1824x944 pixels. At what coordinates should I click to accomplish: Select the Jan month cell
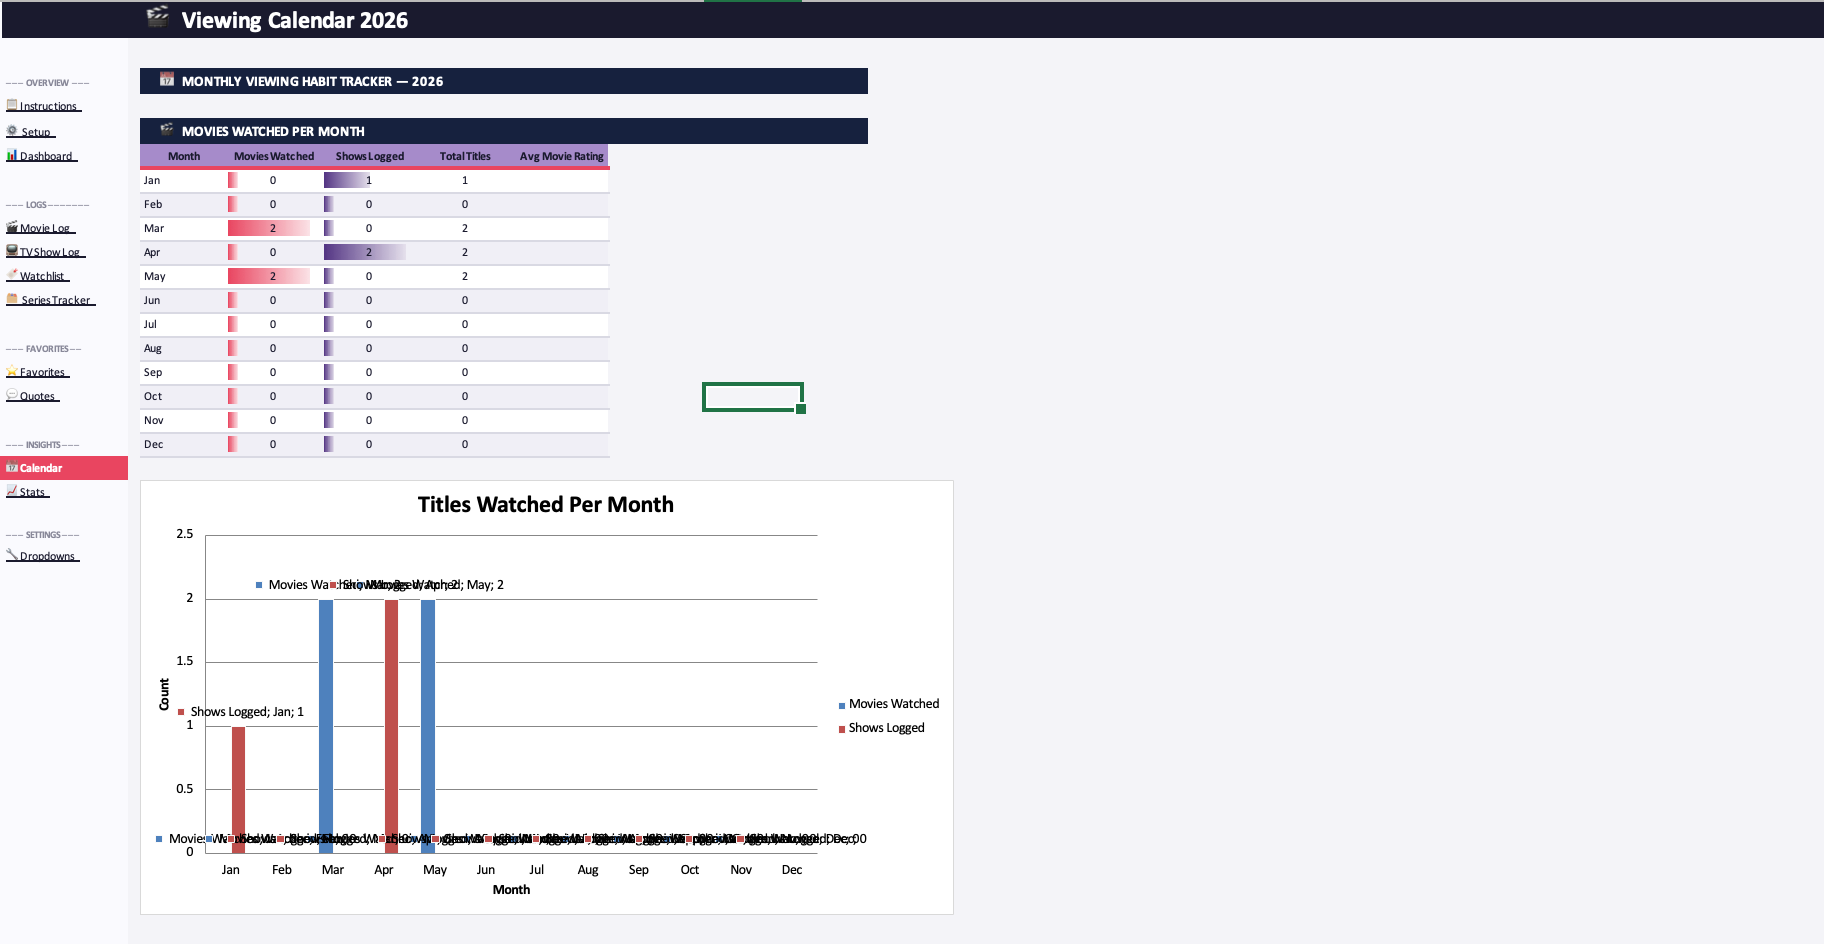point(184,180)
